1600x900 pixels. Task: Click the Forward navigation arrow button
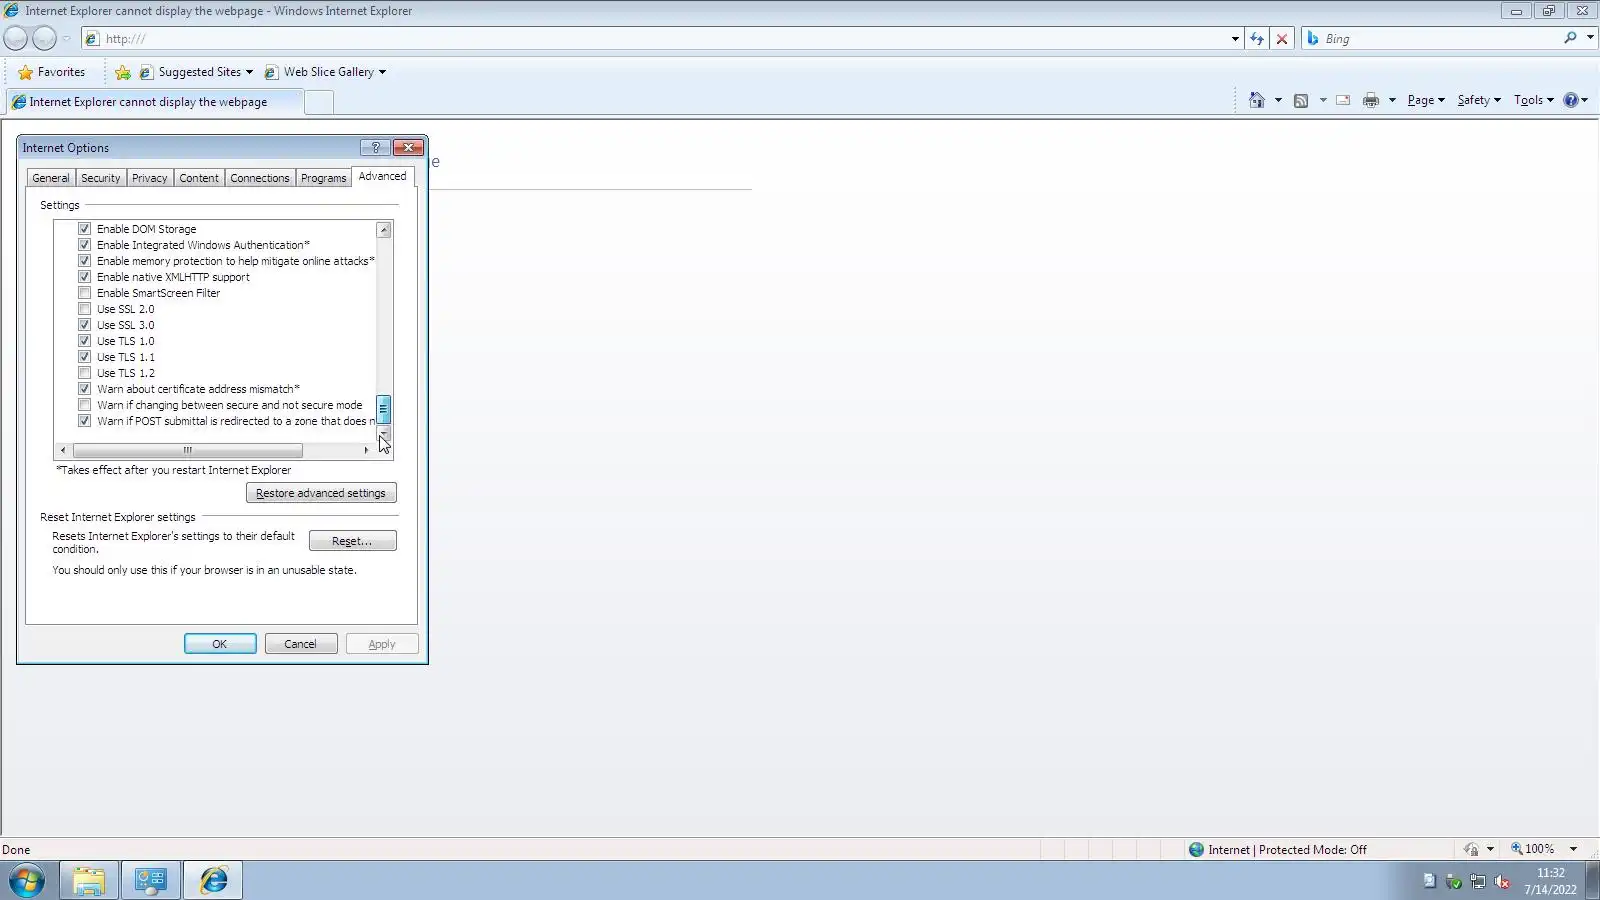pos(44,39)
